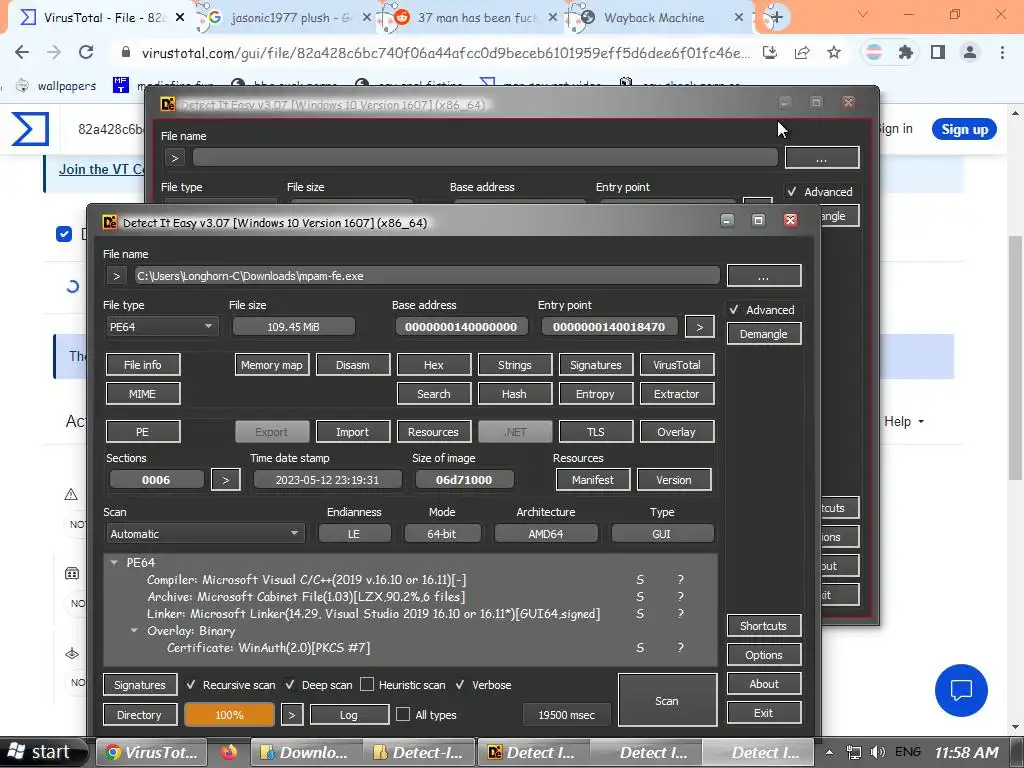This screenshot has width=1024, height=768.
Task: Toggle Verbose checkbox
Action: tap(460, 684)
